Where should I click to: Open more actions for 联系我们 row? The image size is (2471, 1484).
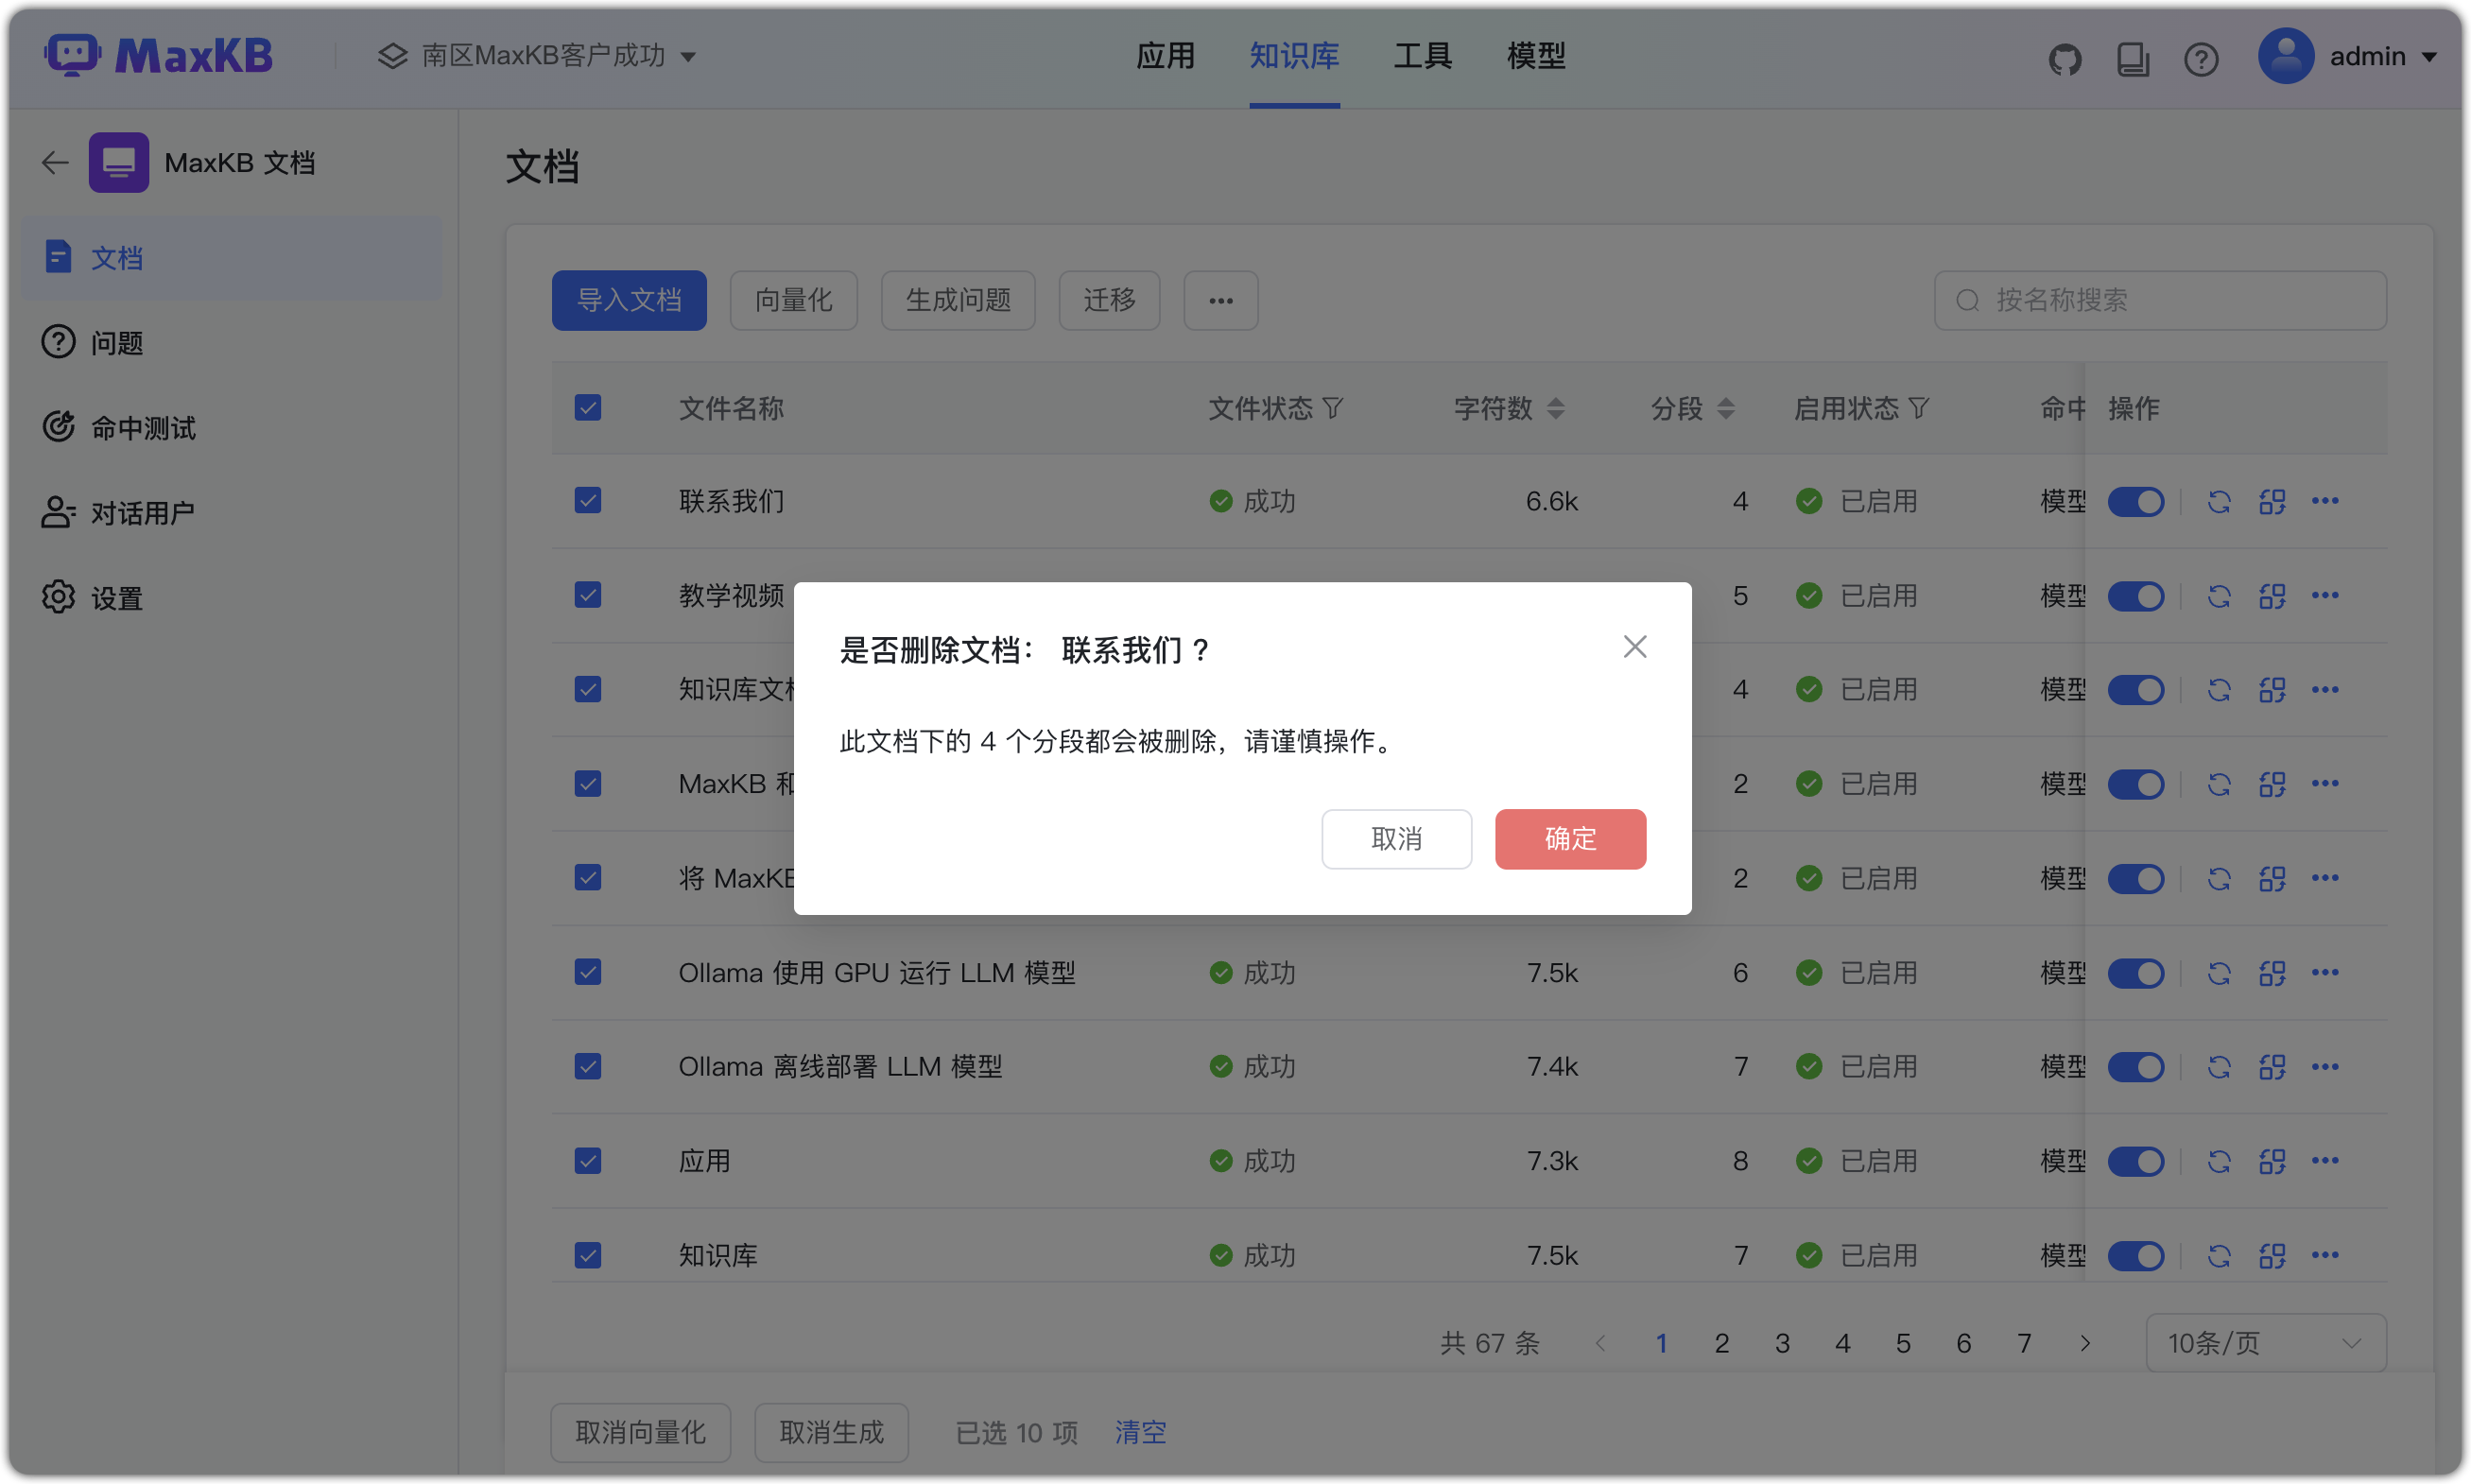(x=2324, y=500)
